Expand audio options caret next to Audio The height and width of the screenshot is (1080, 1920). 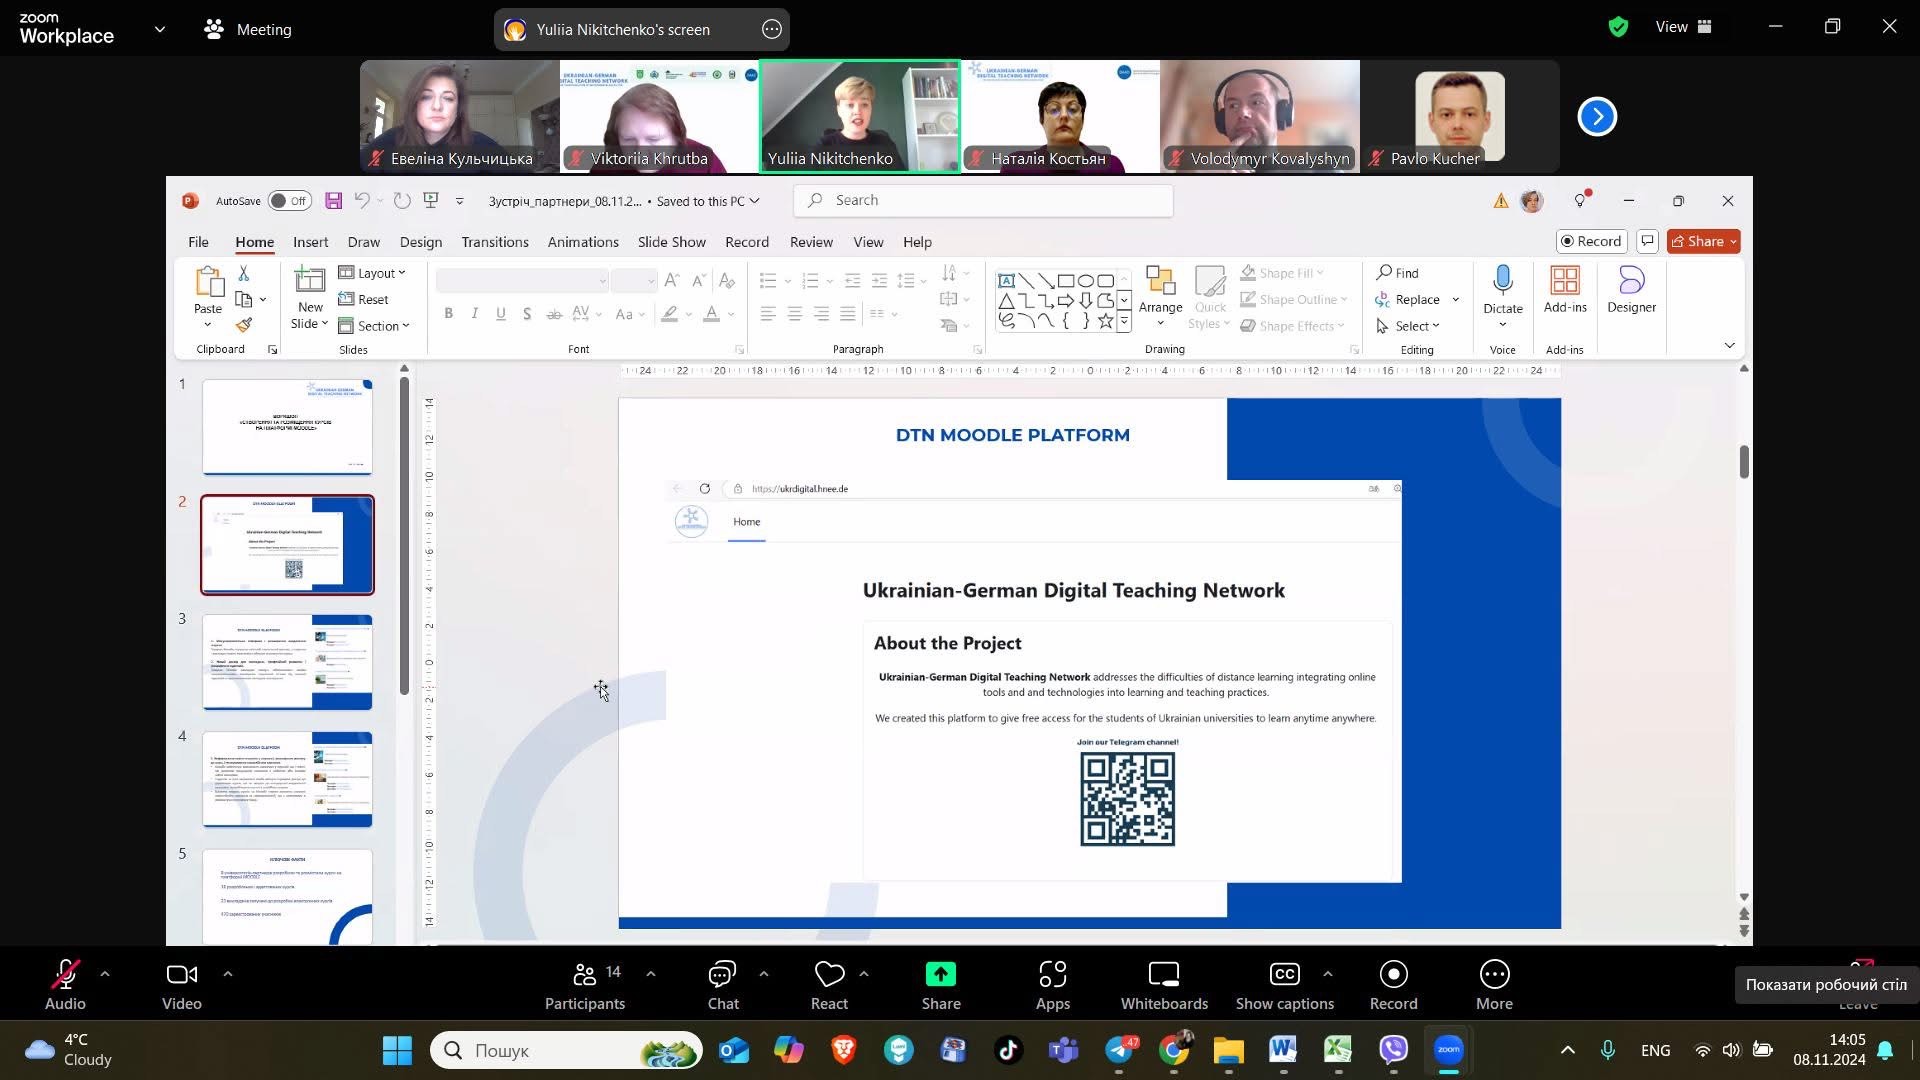pyautogui.click(x=105, y=974)
